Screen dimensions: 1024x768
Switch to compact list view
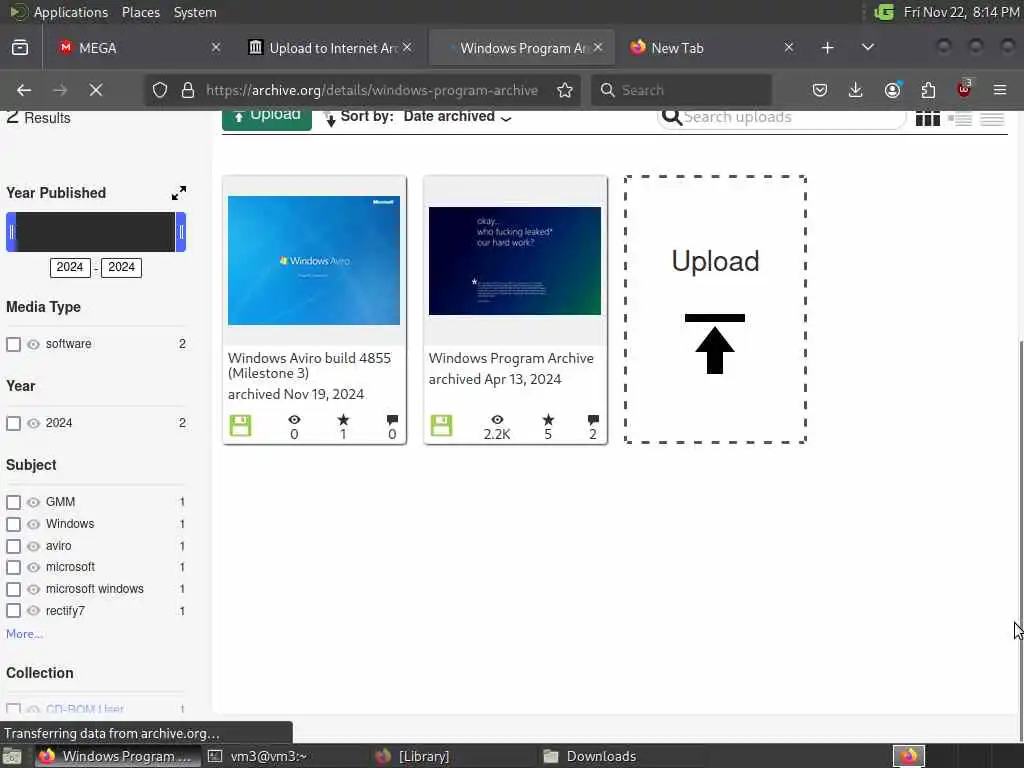click(992, 118)
